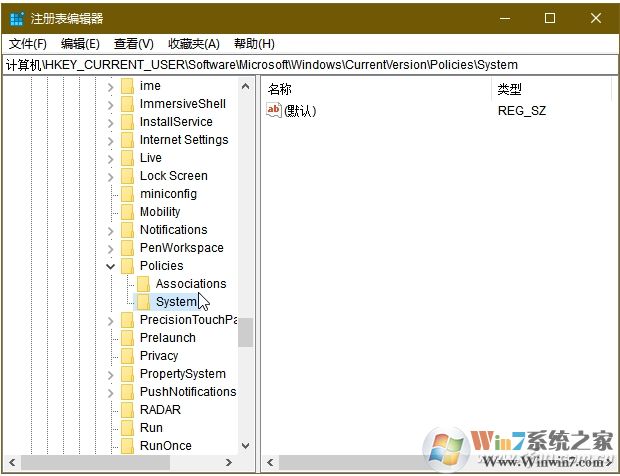Select the Mobility key label

point(160,212)
